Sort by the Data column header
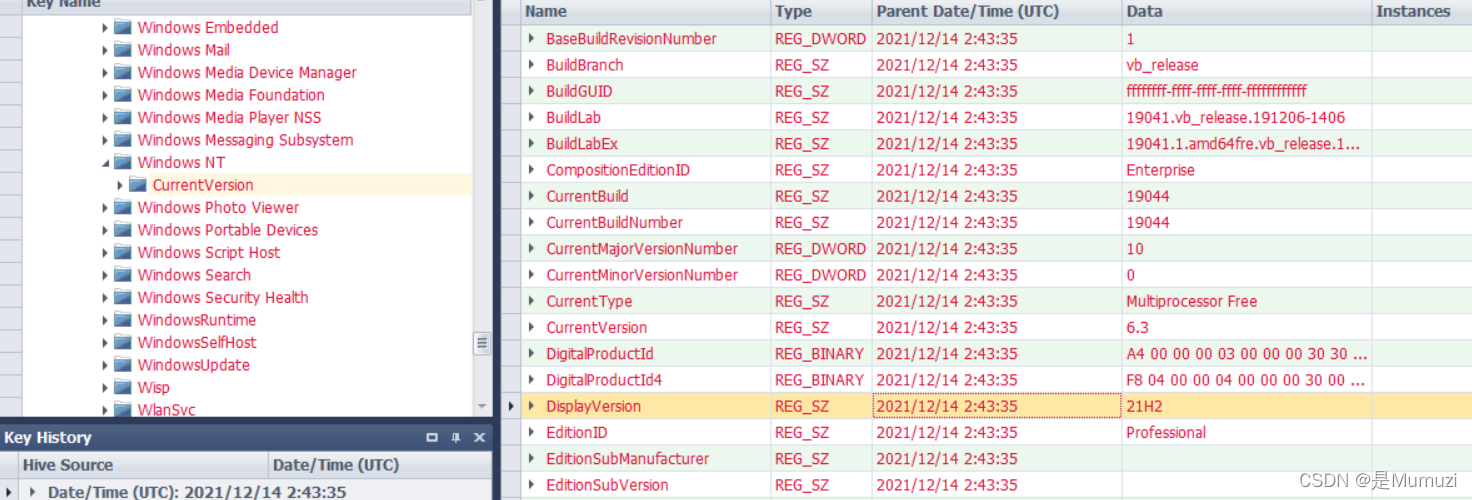1472x500 pixels. point(1247,12)
